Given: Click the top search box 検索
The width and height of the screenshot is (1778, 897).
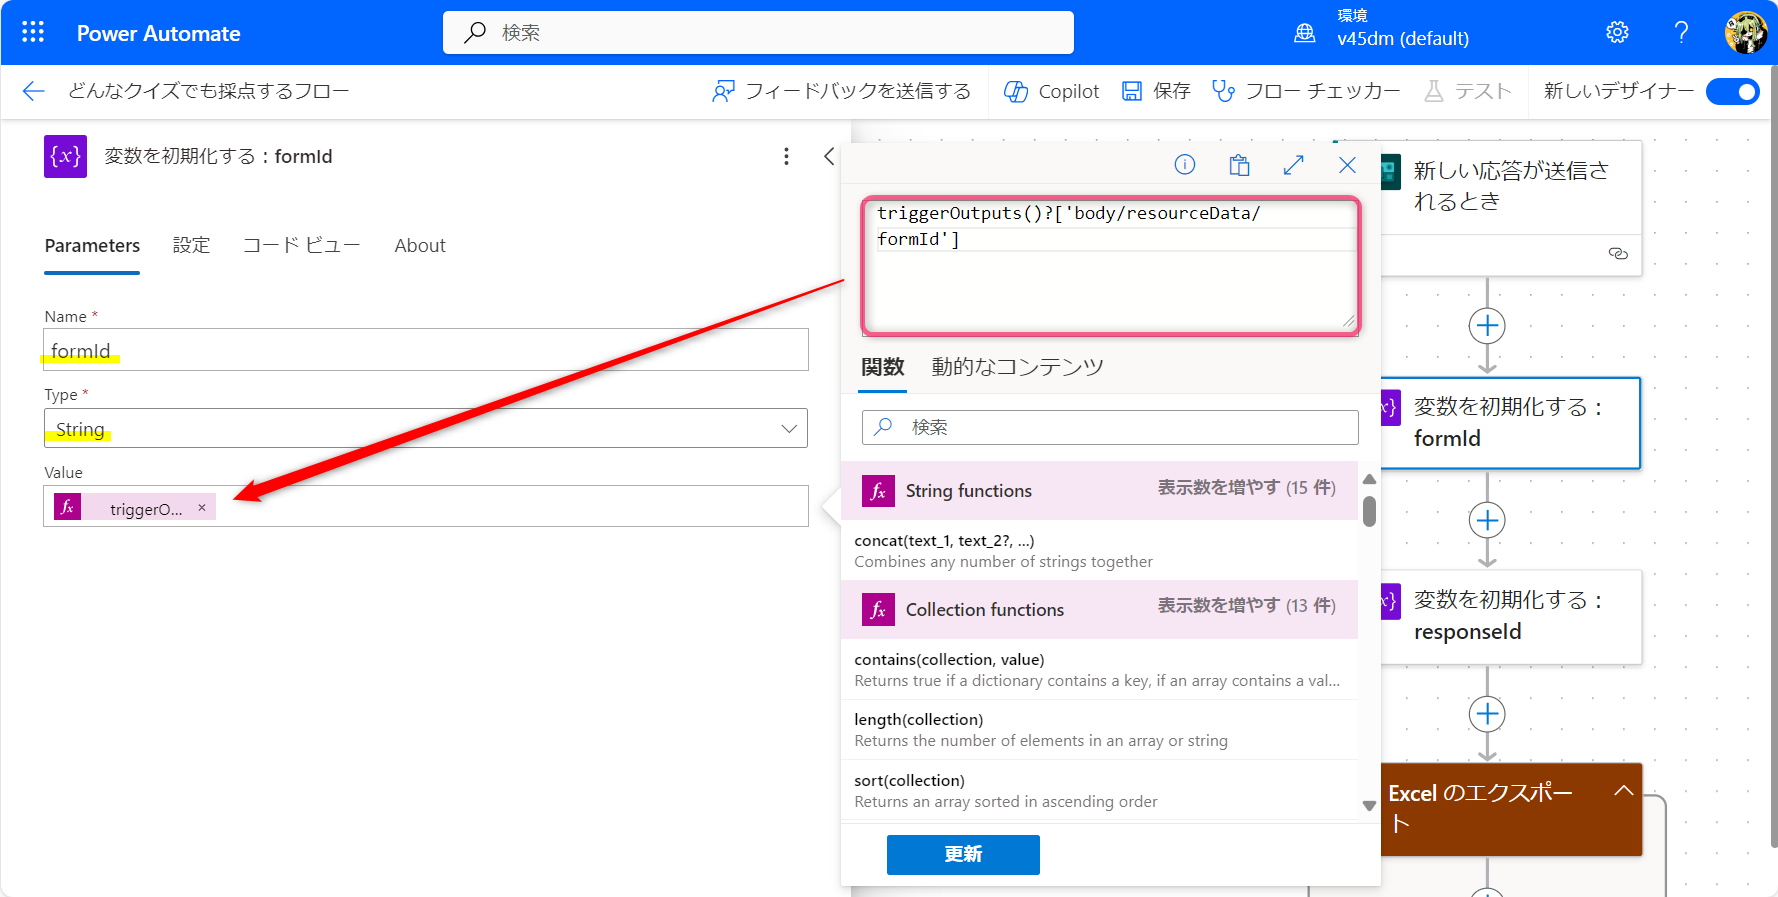Looking at the screenshot, I should 758,33.
